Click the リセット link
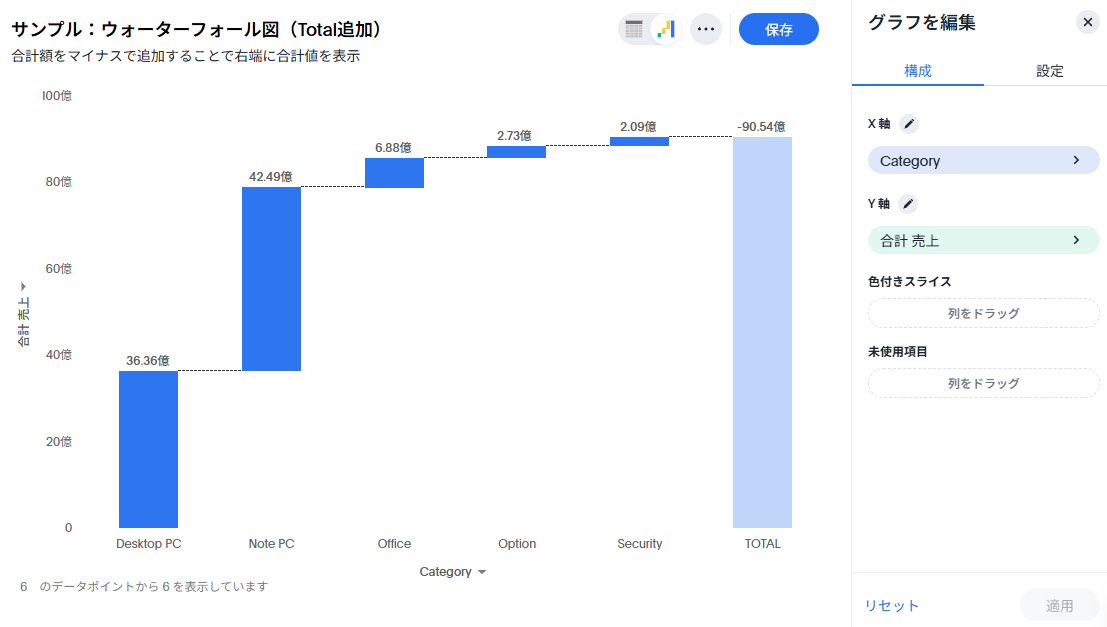Viewport: 1107px width, 627px height. 891,605
